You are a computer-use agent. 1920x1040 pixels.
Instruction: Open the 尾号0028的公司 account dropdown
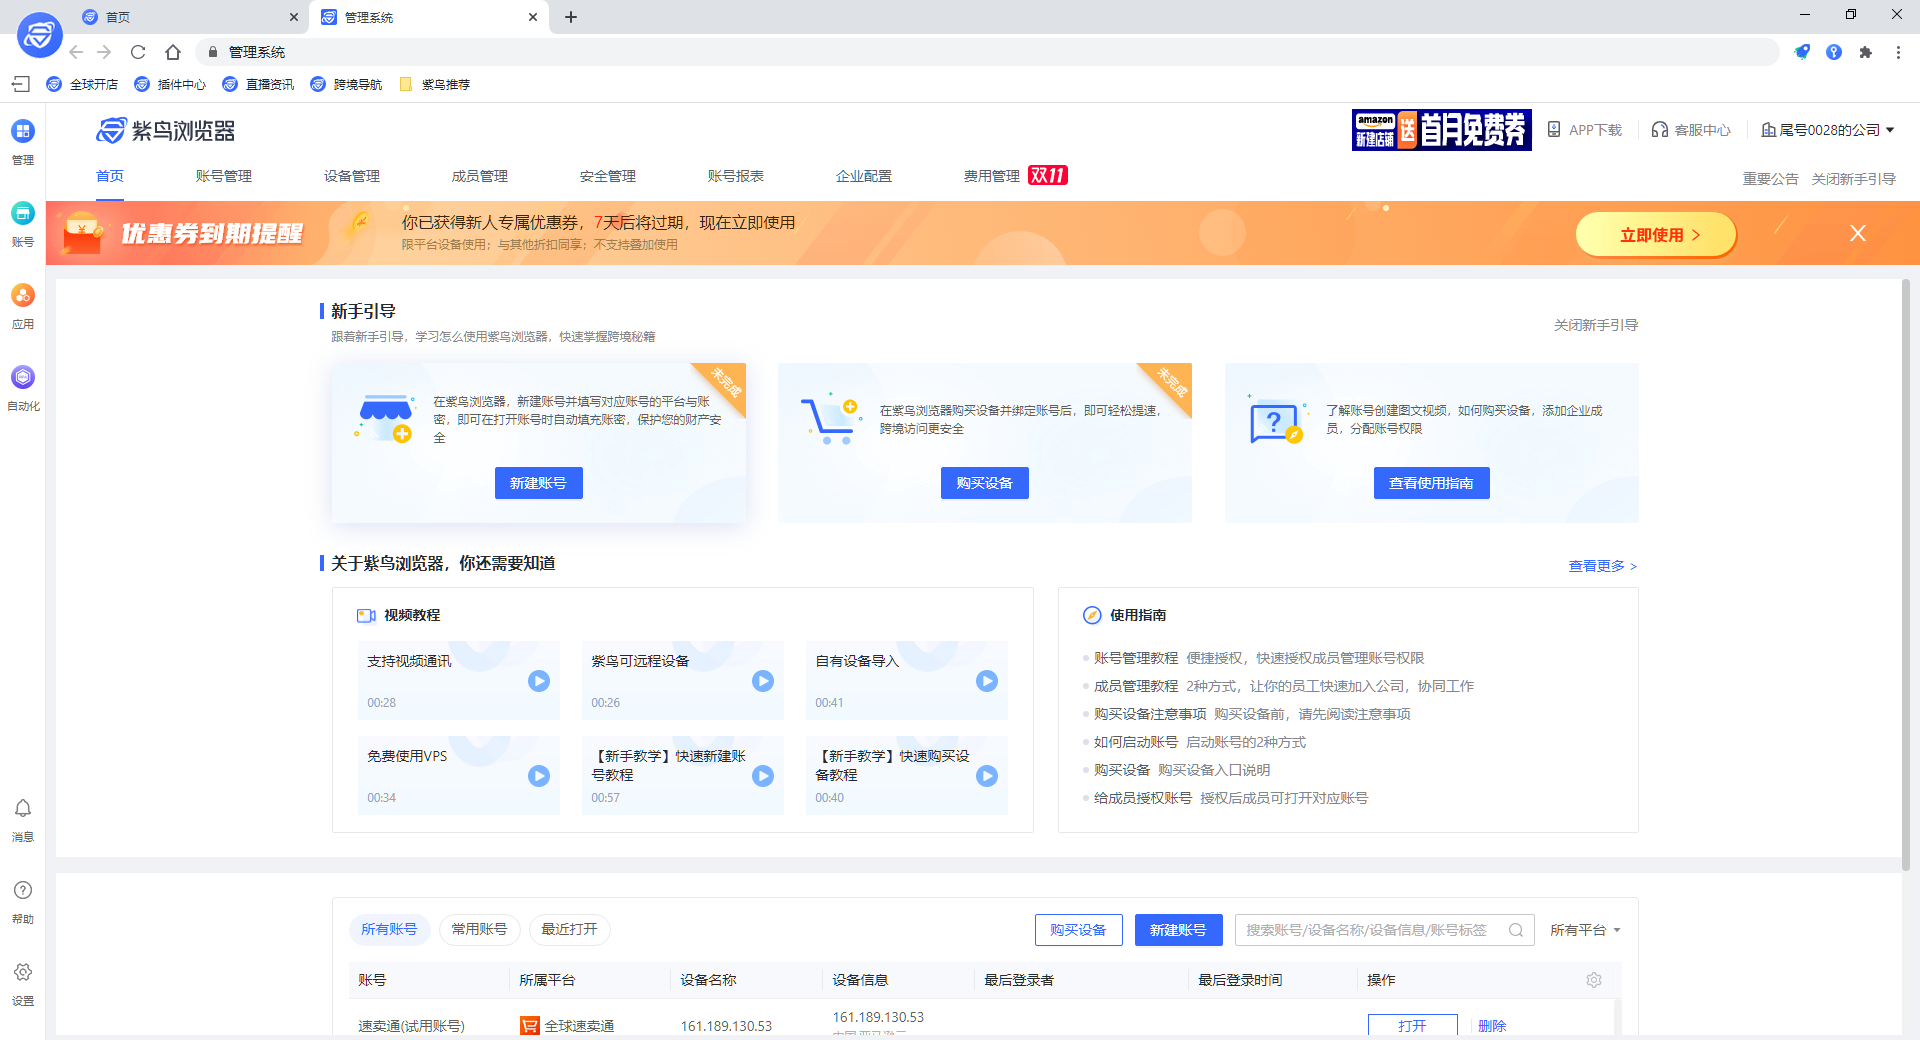click(x=1827, y=129)
